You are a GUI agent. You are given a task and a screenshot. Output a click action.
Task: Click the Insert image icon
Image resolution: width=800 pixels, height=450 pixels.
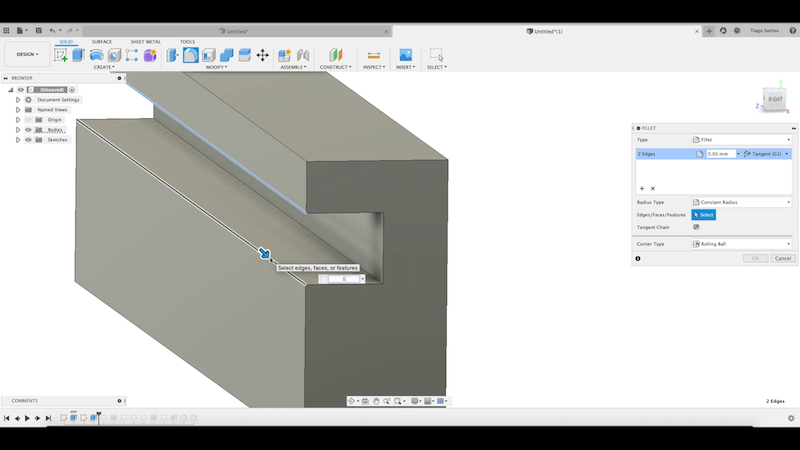coord(405,55)
